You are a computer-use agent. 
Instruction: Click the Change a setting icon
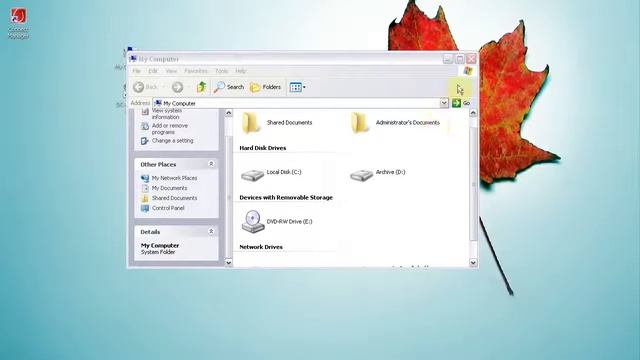click(145, 141)
